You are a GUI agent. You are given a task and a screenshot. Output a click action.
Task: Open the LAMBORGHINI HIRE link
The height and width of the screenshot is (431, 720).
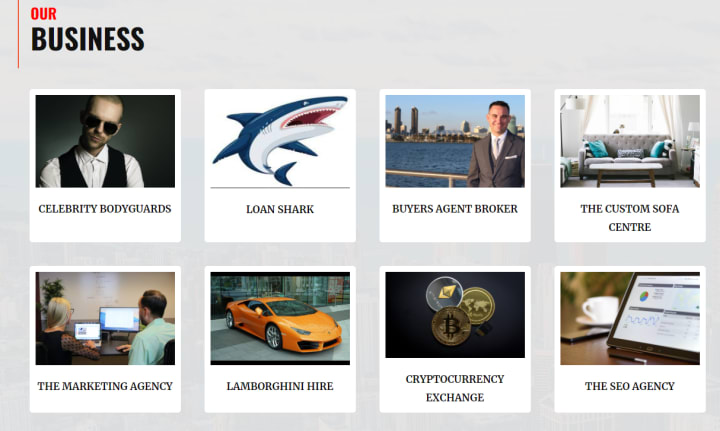280,386
